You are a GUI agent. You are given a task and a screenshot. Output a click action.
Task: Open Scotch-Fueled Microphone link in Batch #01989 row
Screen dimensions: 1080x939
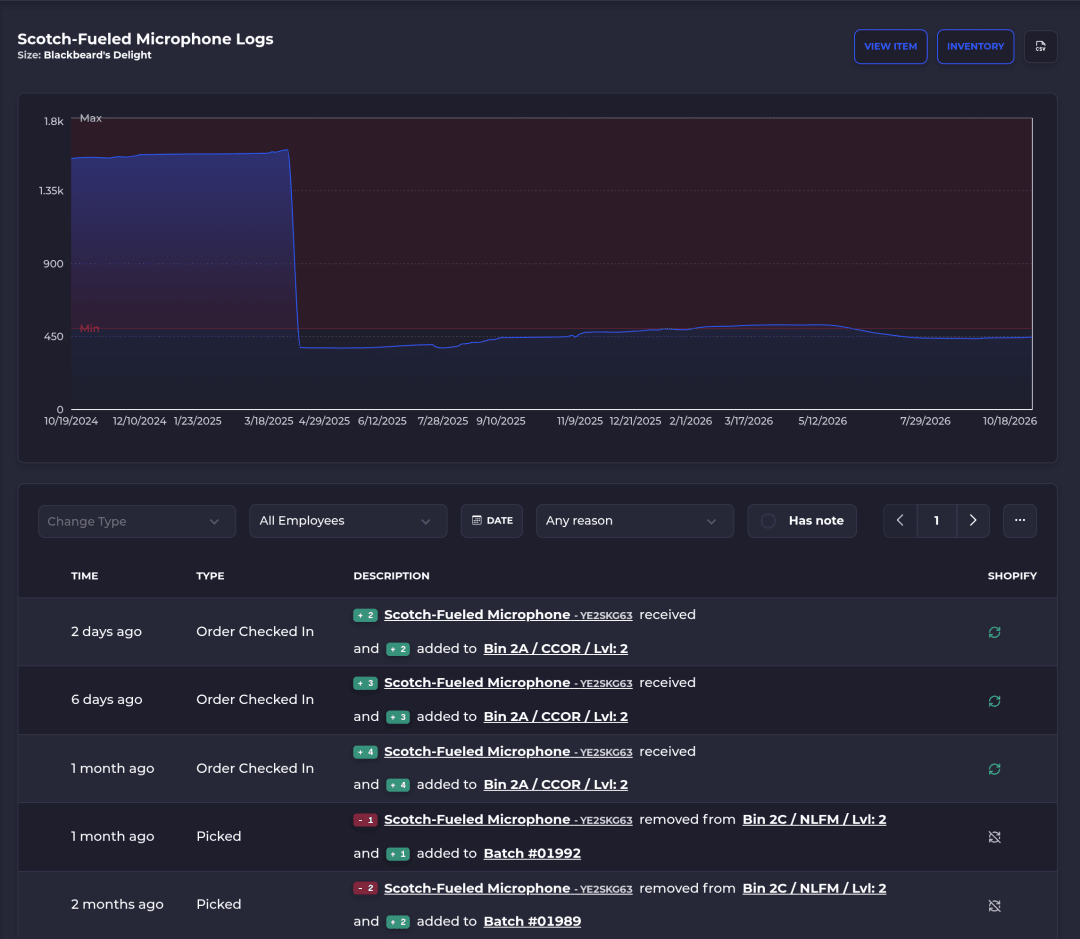click(508, 888)
